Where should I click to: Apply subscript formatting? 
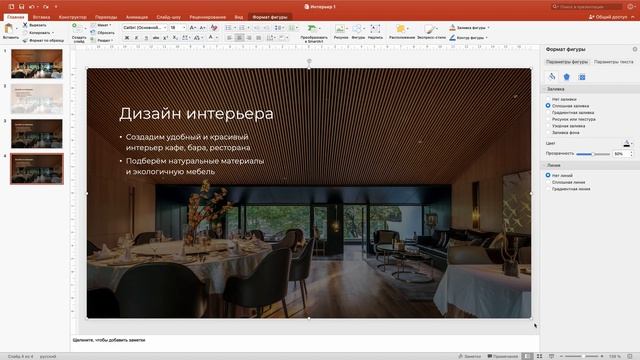175,38
